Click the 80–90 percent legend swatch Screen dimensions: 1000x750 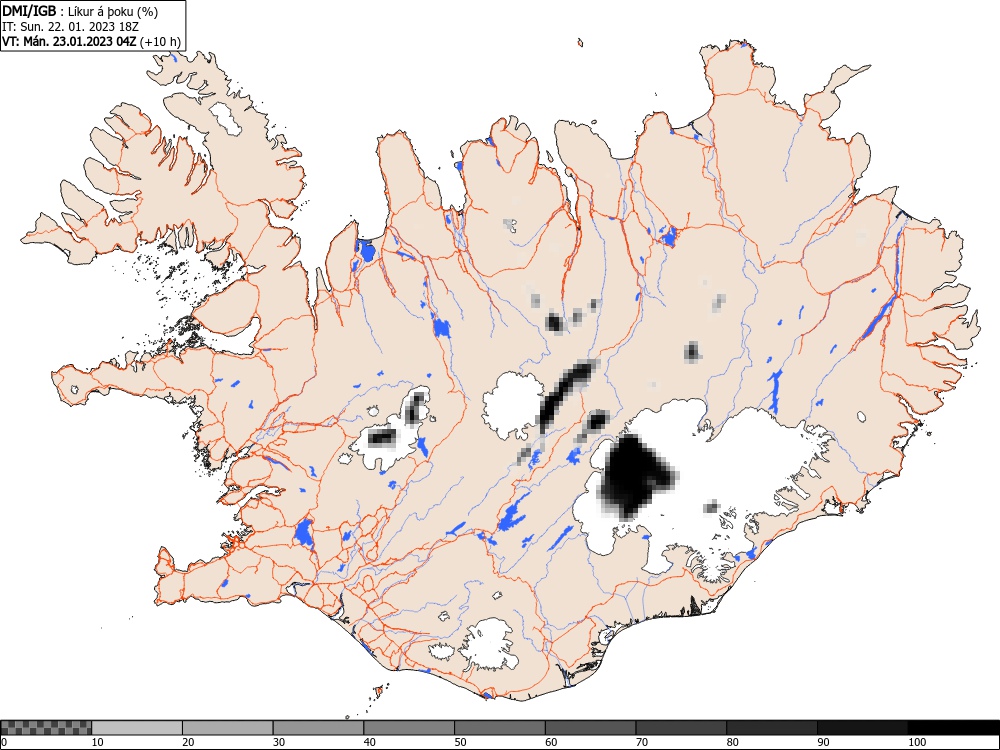coord(771,728)
